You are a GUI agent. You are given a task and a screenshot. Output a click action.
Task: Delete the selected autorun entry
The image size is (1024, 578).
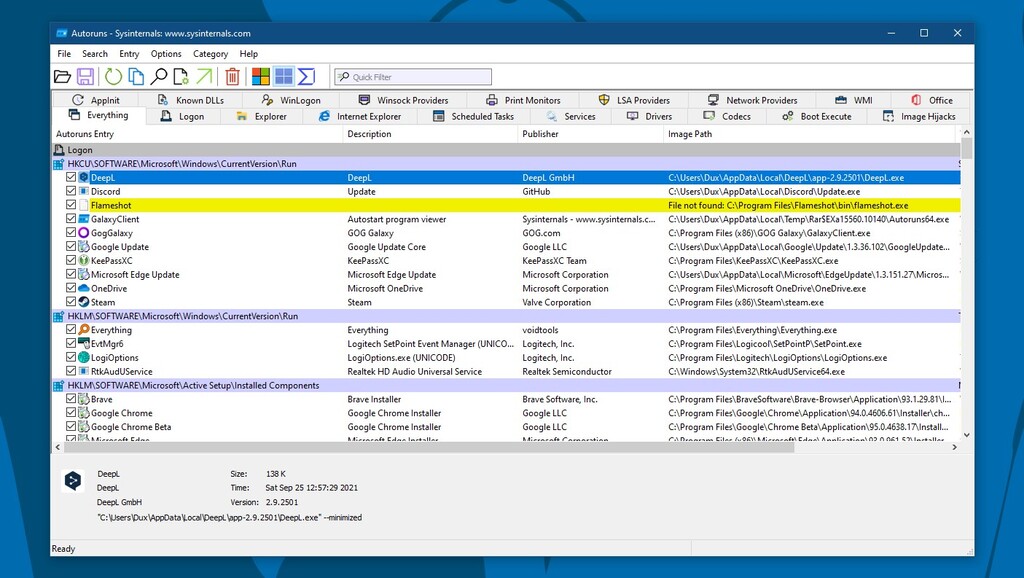point(231,75)
